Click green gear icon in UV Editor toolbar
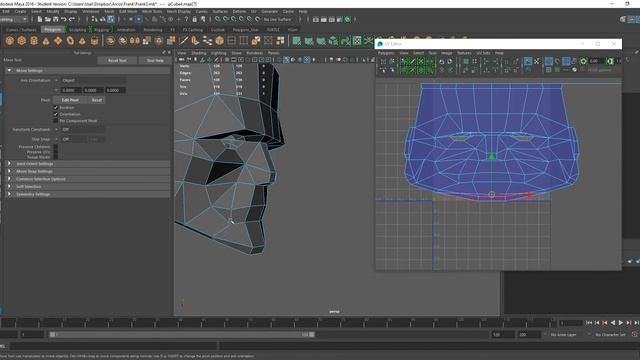Image resolution: width=640 pixels, height=360 pixels. coord(584,61)
